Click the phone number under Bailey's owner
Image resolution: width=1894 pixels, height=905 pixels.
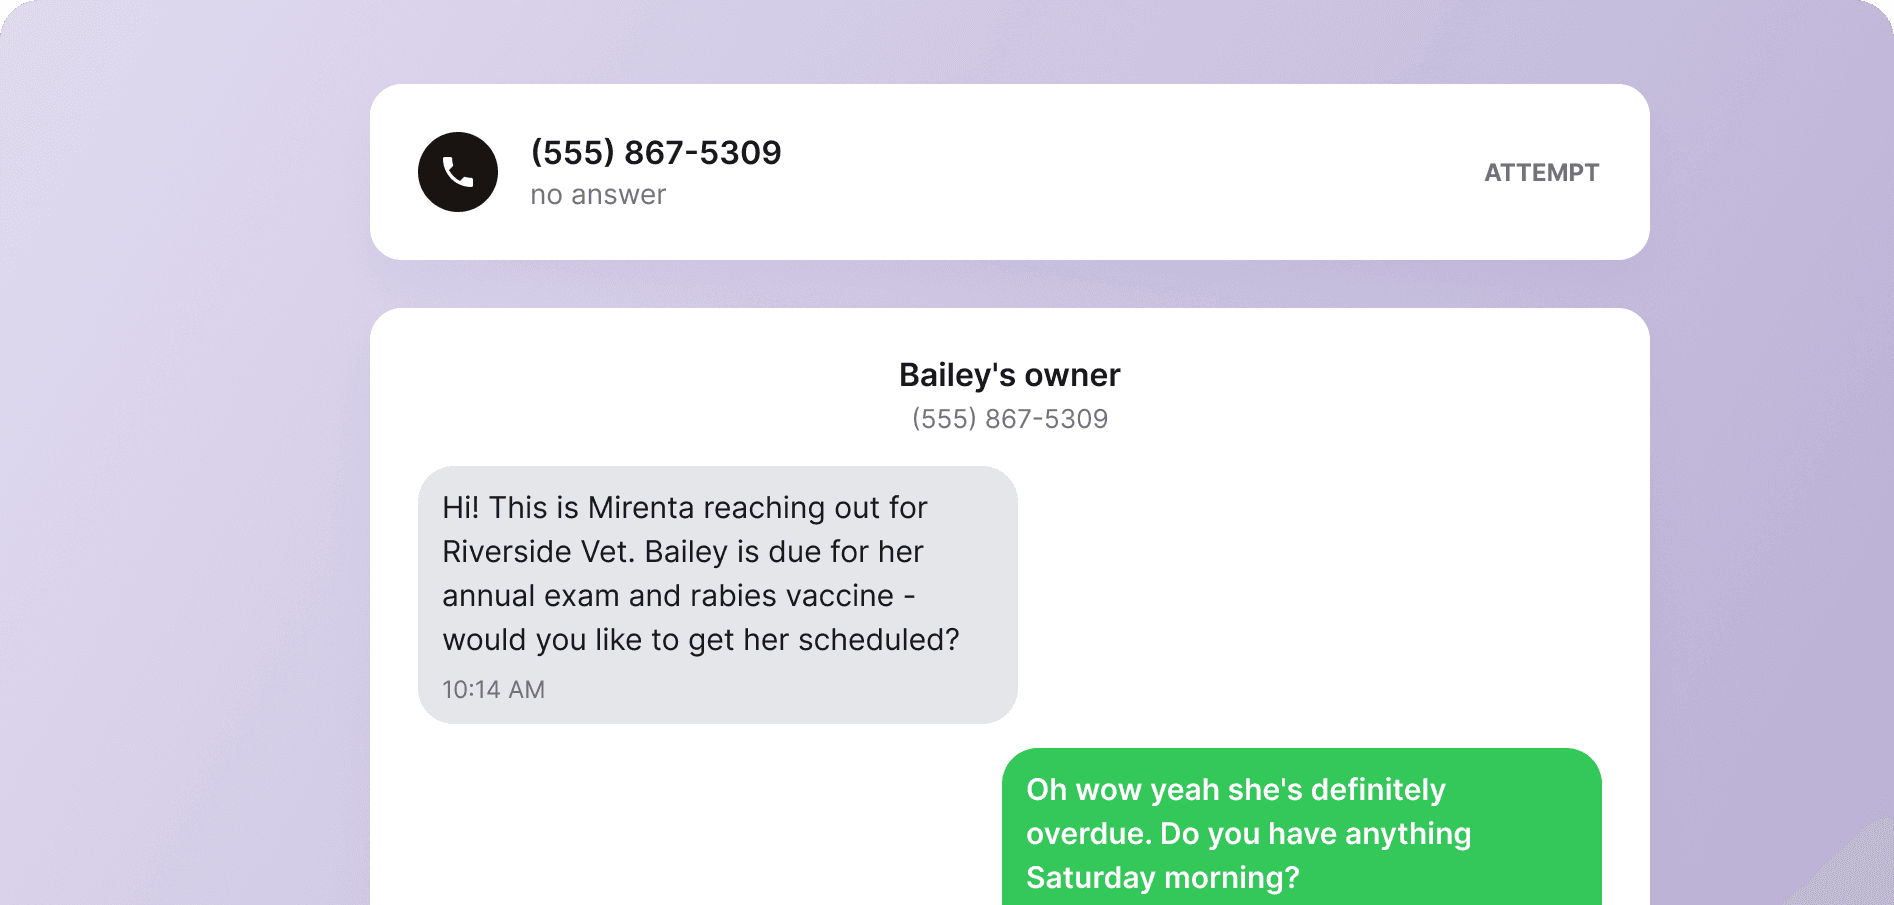point(1010,419)
